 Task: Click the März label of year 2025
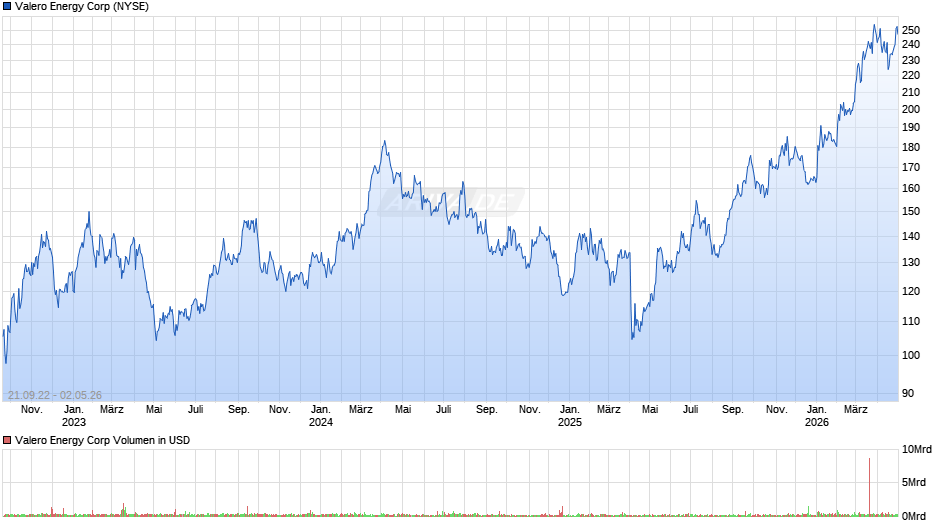(x=608, y=410)
